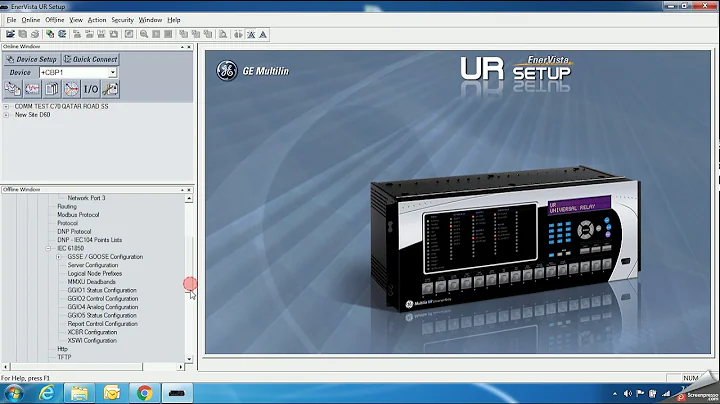Open the File menu
This screenshot has width=720, height=404.
[x=11, y=20]
